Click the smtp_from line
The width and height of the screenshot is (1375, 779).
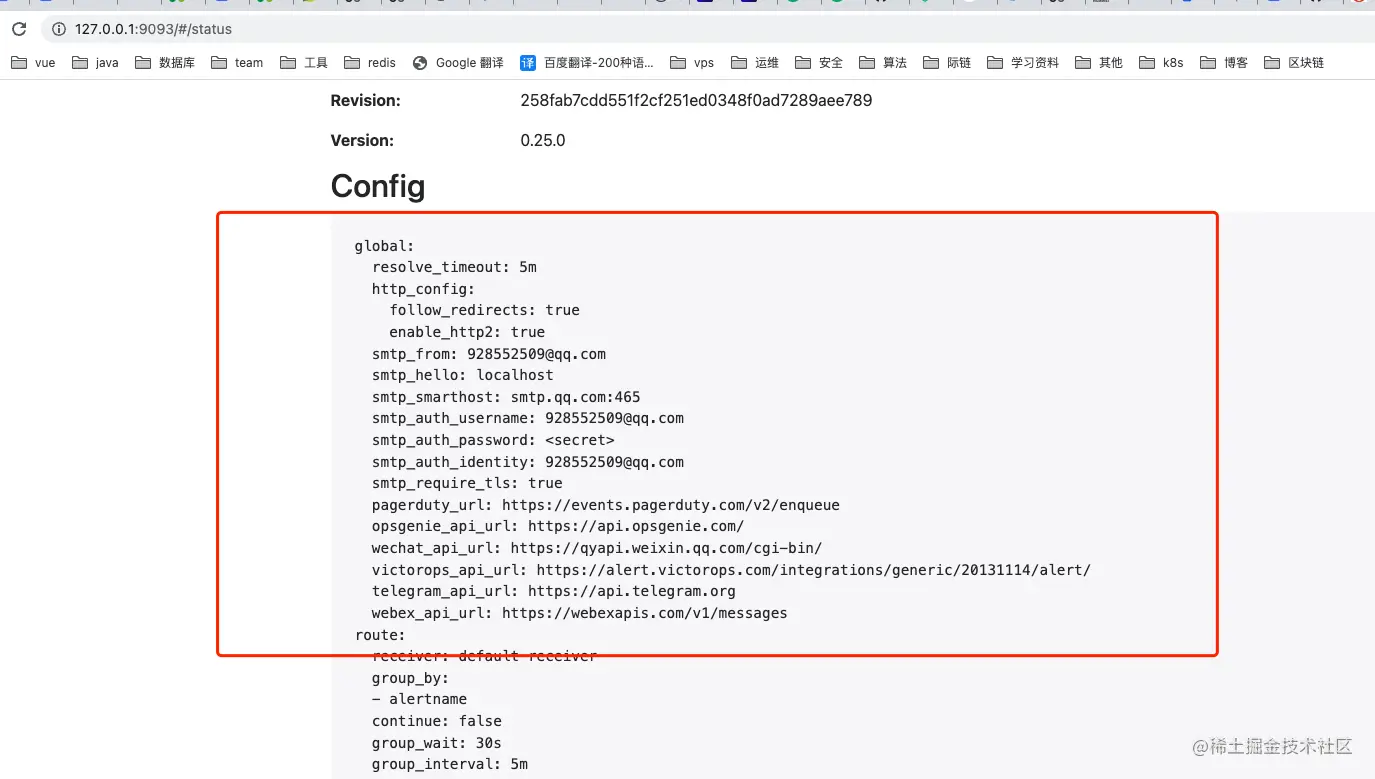489,354
